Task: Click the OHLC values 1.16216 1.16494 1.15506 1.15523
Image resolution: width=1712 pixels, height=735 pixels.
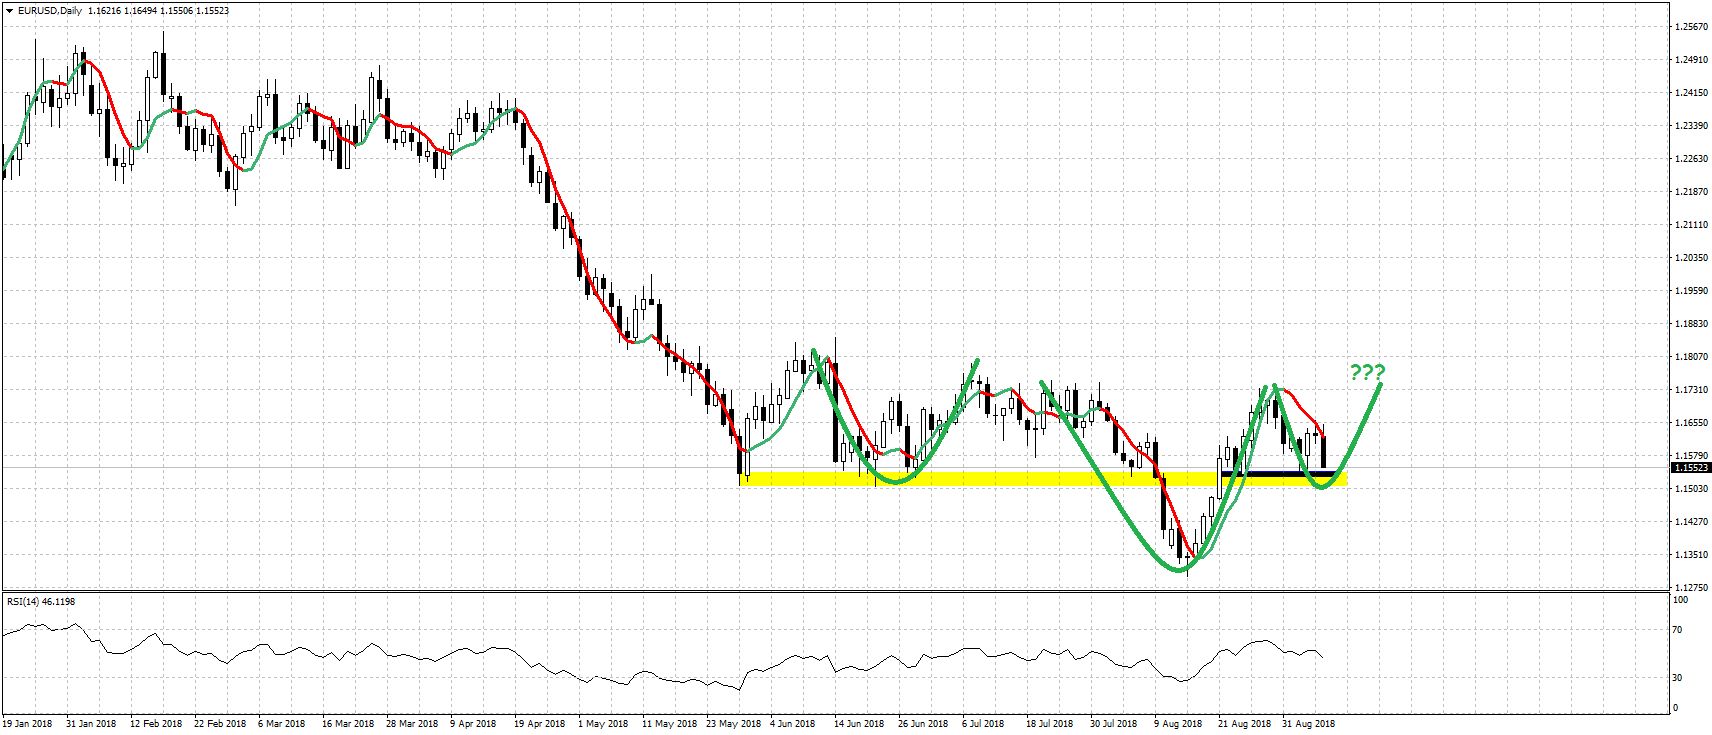Action: click(159, 11)
